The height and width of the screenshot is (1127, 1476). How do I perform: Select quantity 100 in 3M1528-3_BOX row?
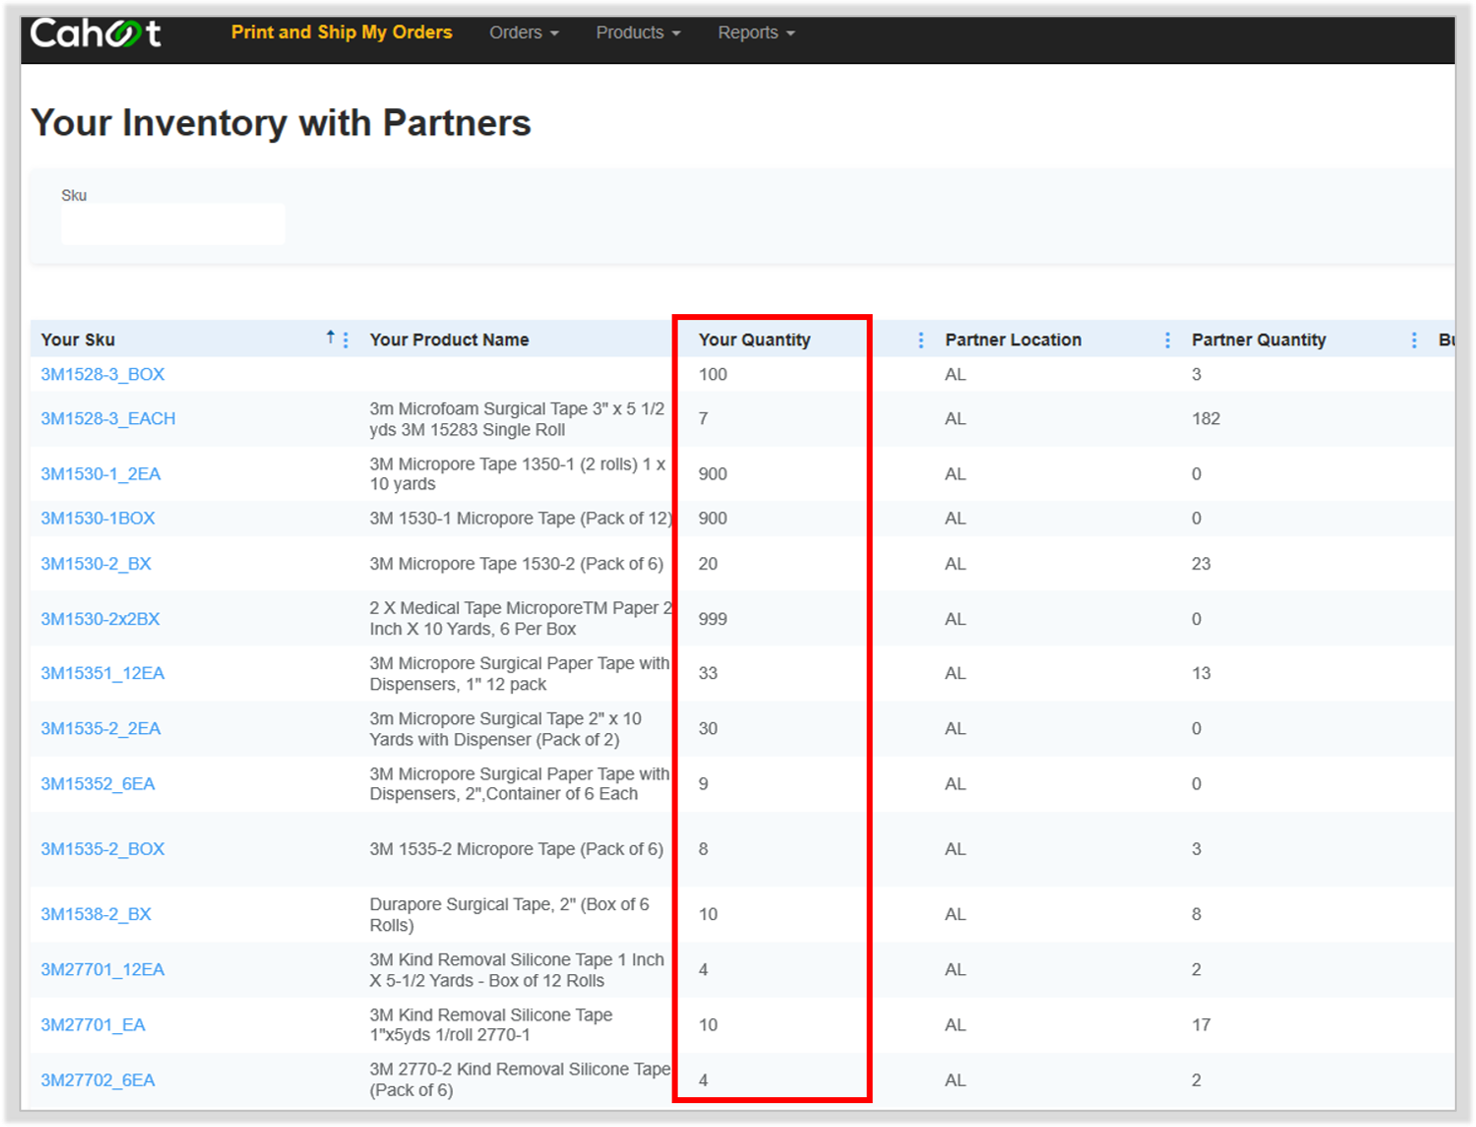pos(713,374)
